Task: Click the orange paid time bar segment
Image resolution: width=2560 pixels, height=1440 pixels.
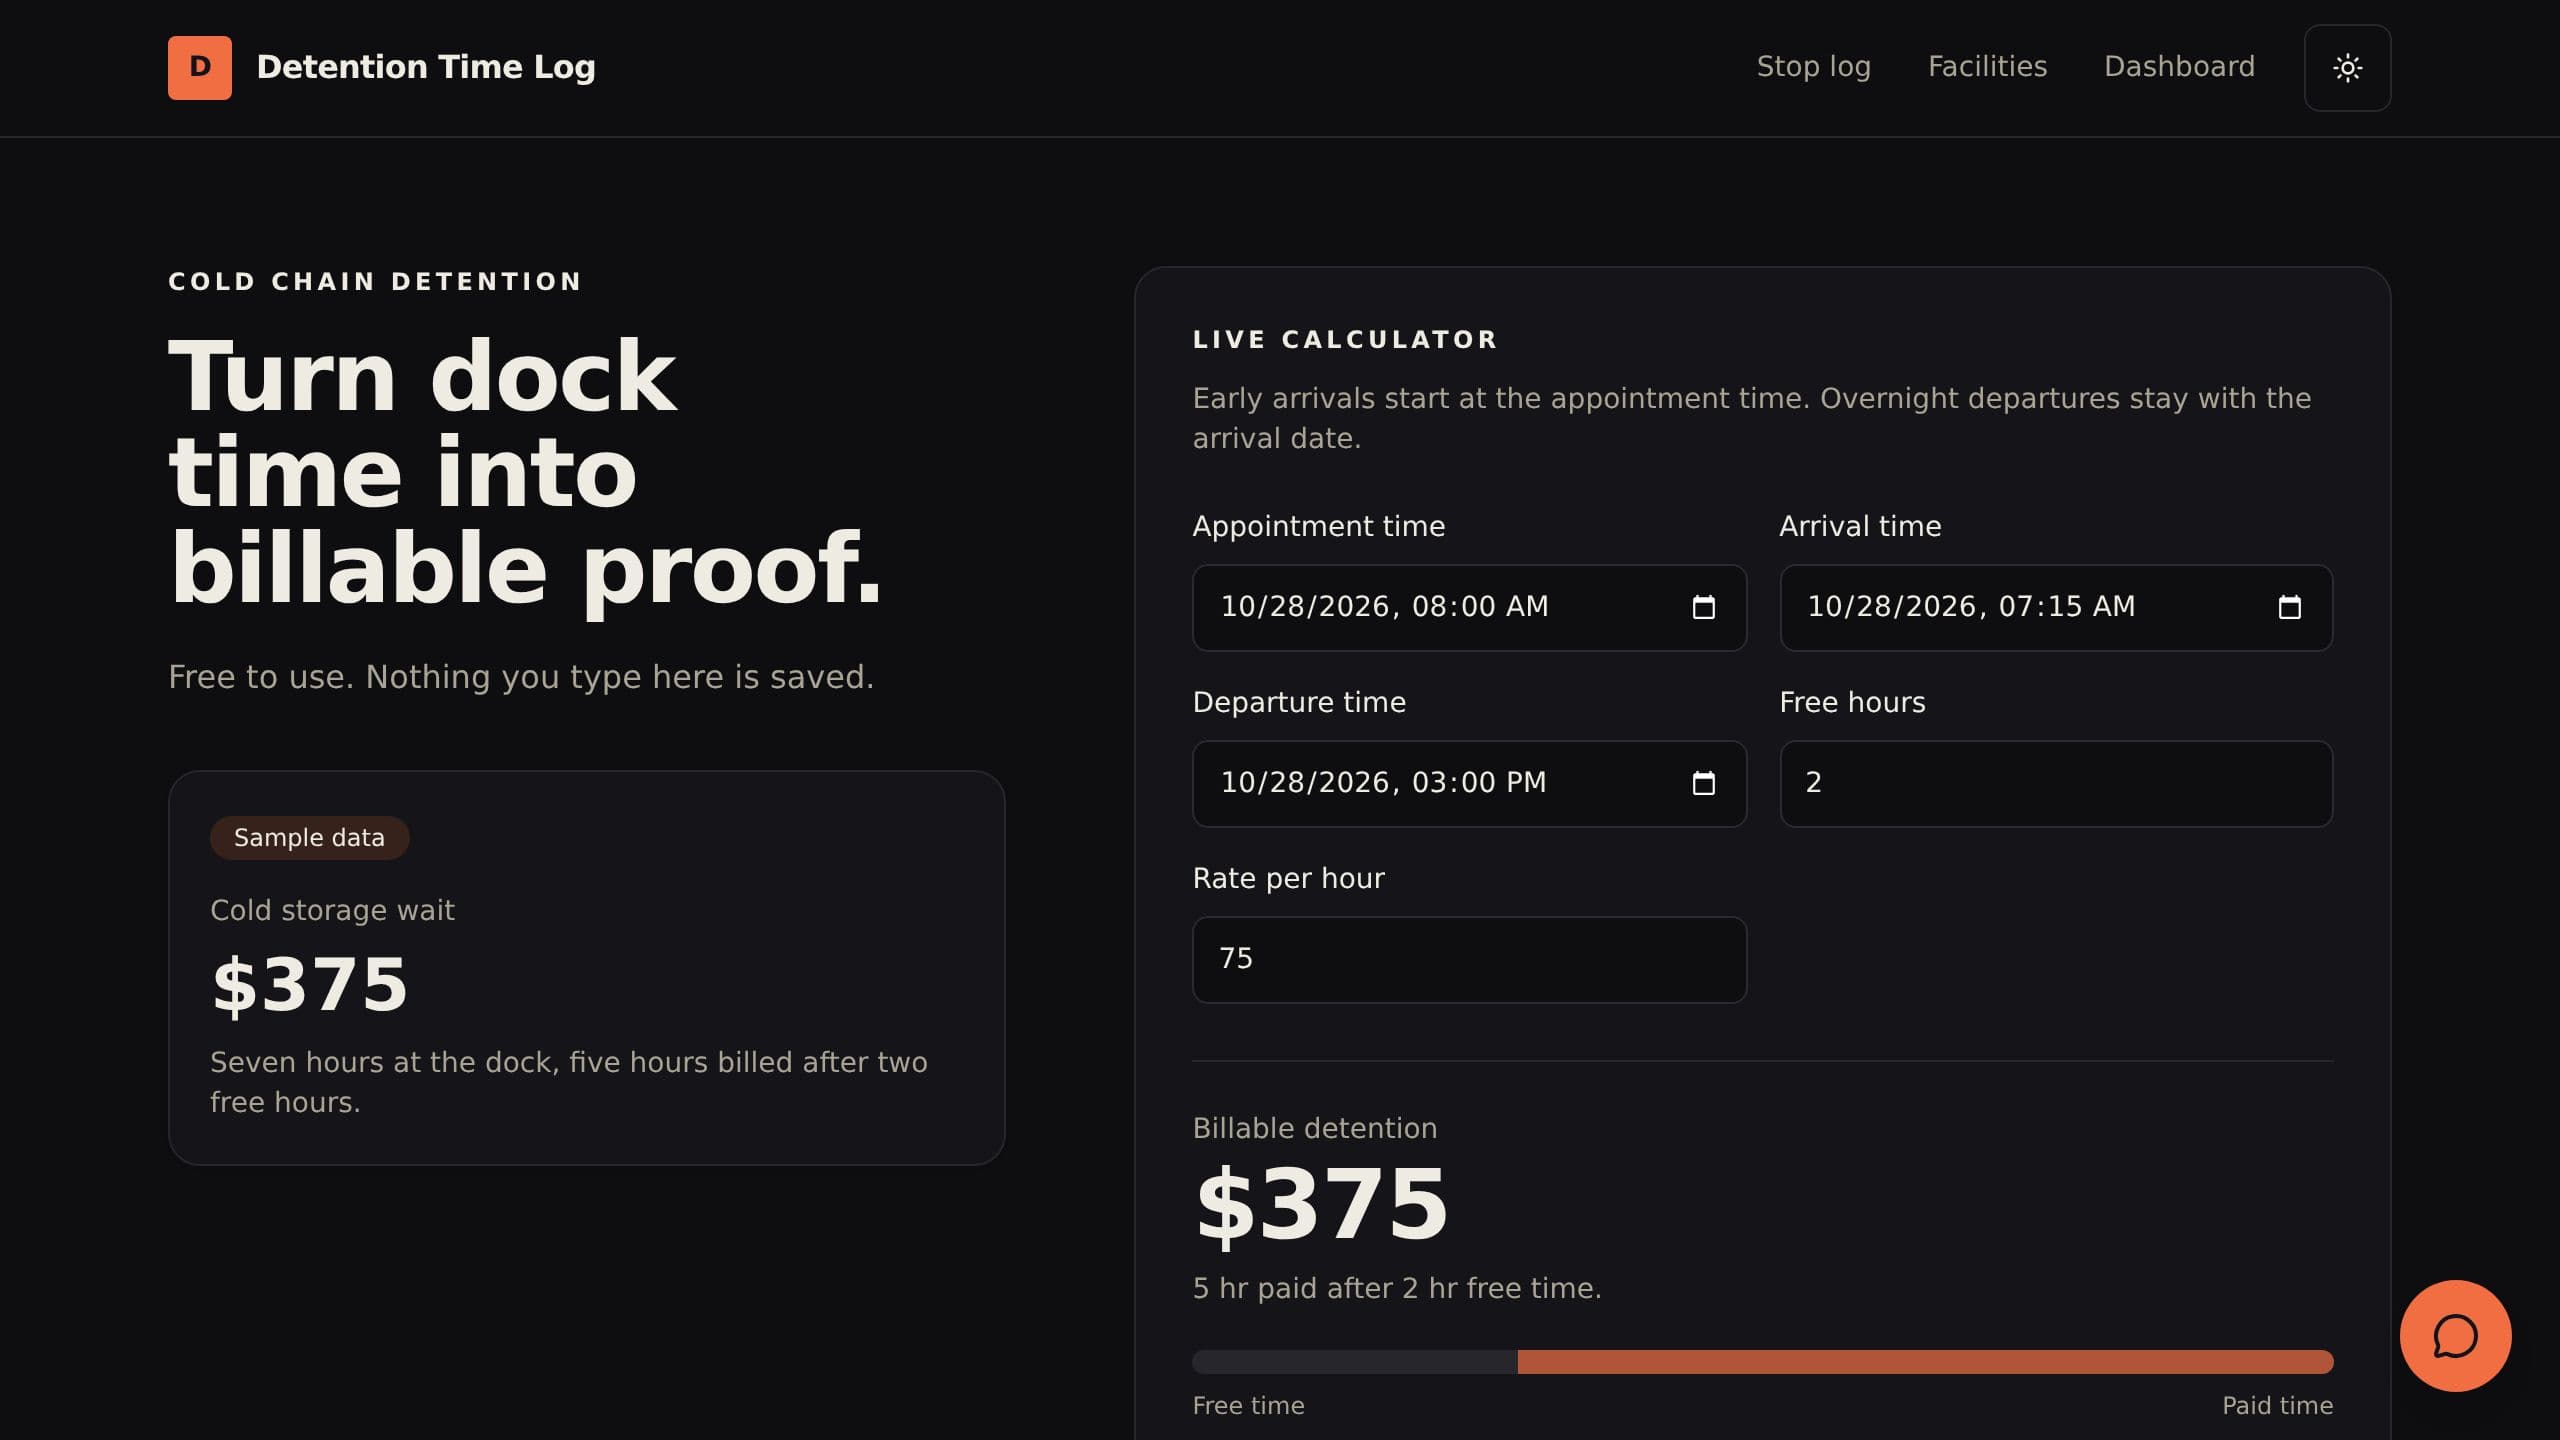Action: tap(1925, 1362)
